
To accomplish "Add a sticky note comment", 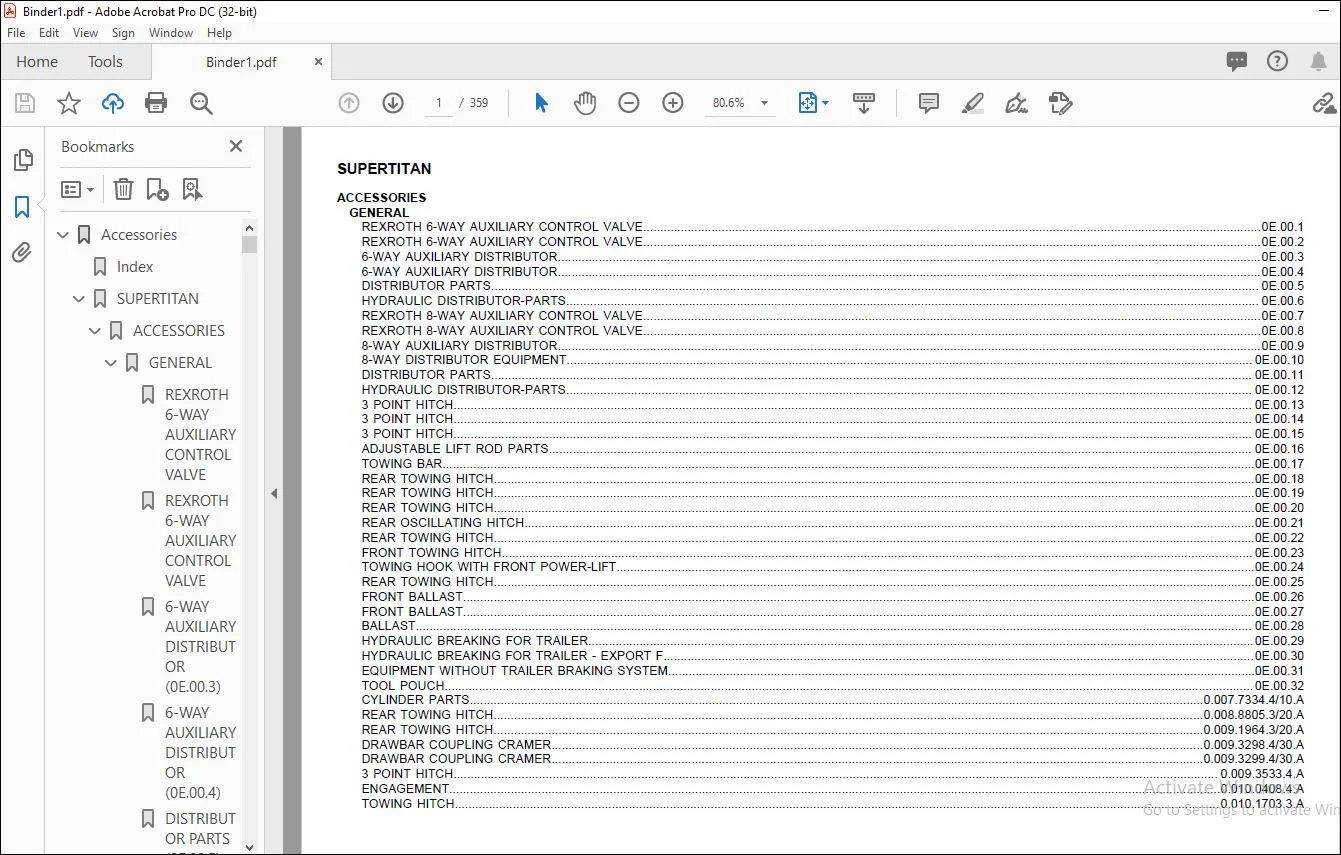I will (929, 103).
